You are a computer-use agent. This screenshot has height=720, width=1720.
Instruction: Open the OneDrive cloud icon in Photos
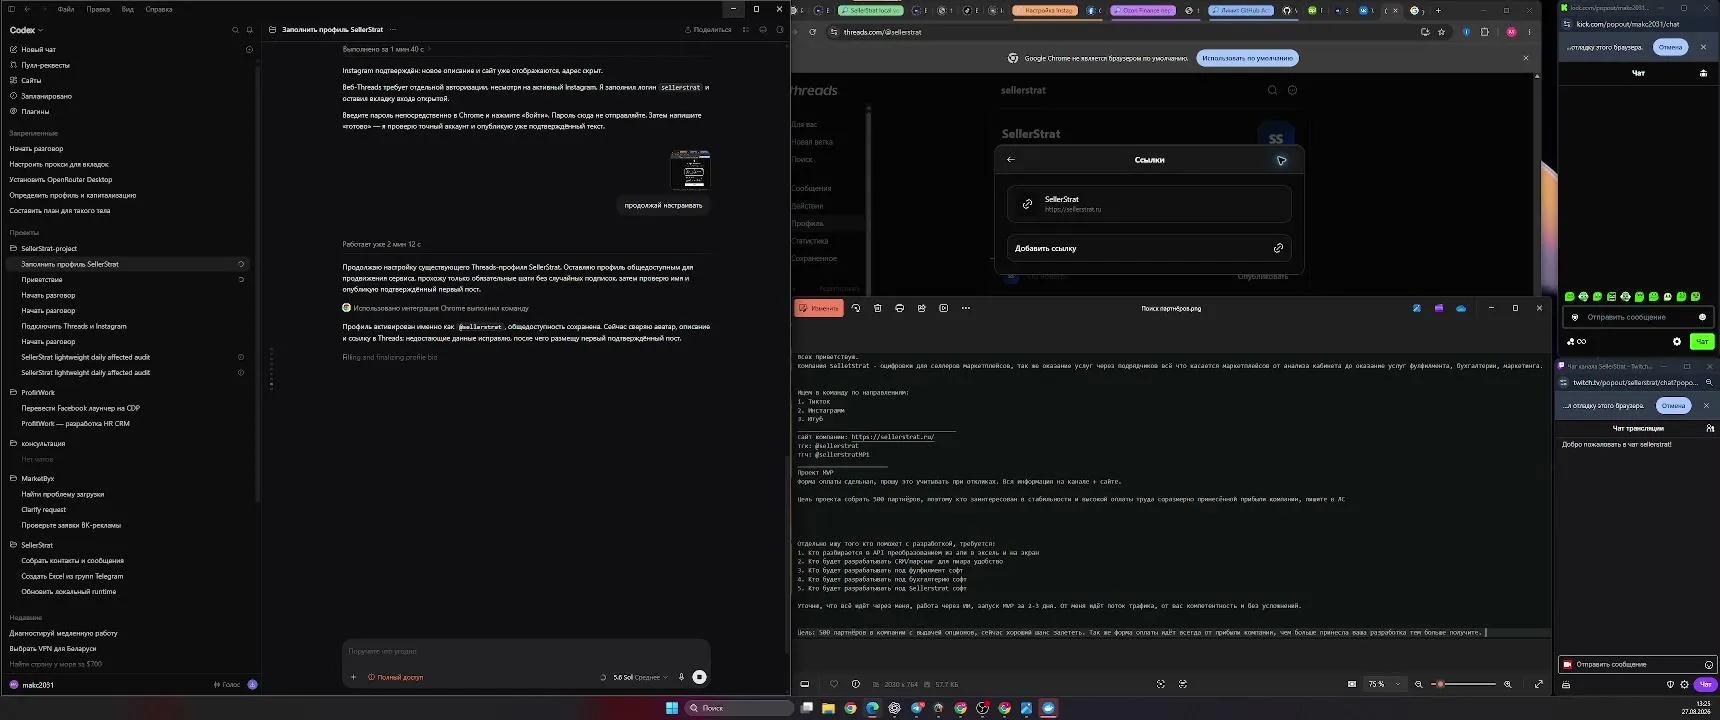pyautogui.click(x=1461, y=308)
